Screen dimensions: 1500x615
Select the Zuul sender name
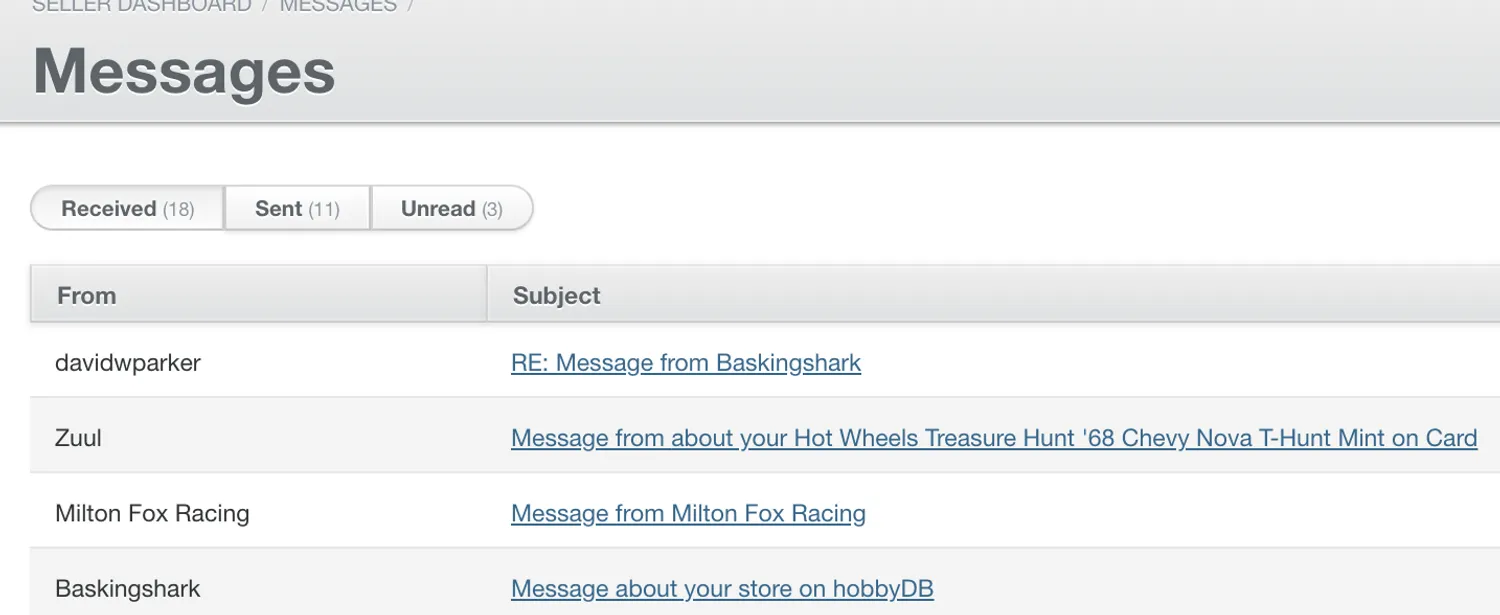[x=79, y=438]
